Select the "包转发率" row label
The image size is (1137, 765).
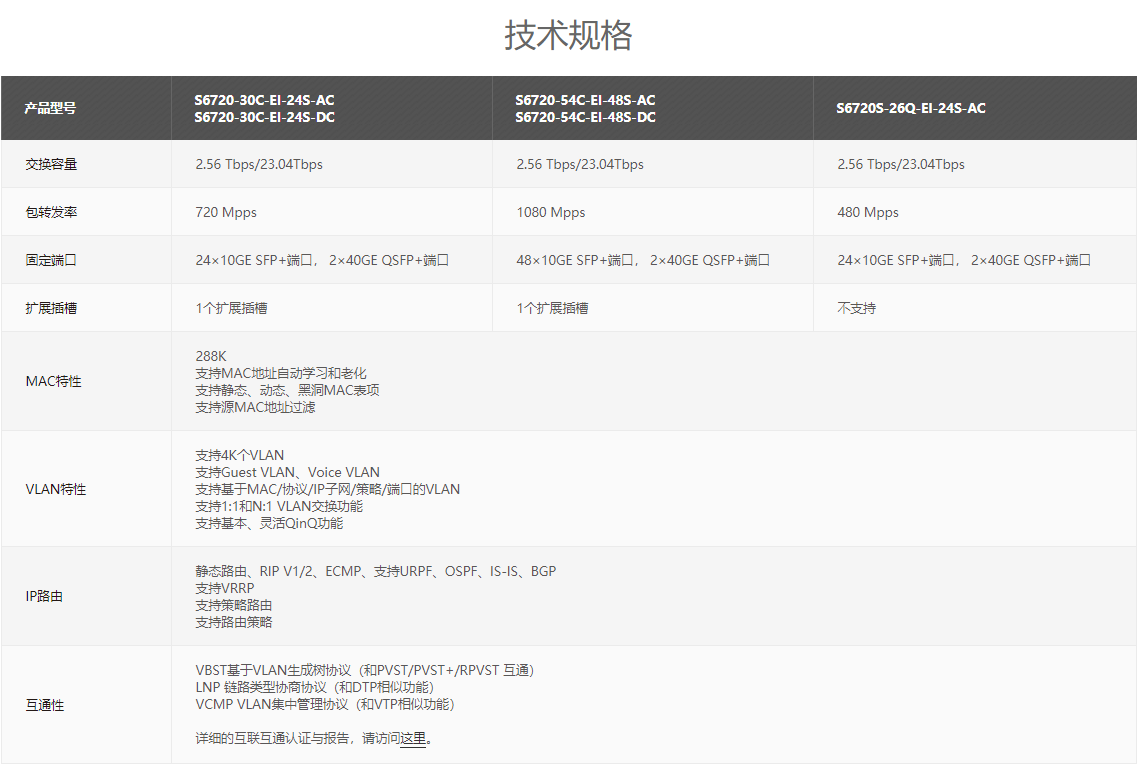(x=51, y=212)
